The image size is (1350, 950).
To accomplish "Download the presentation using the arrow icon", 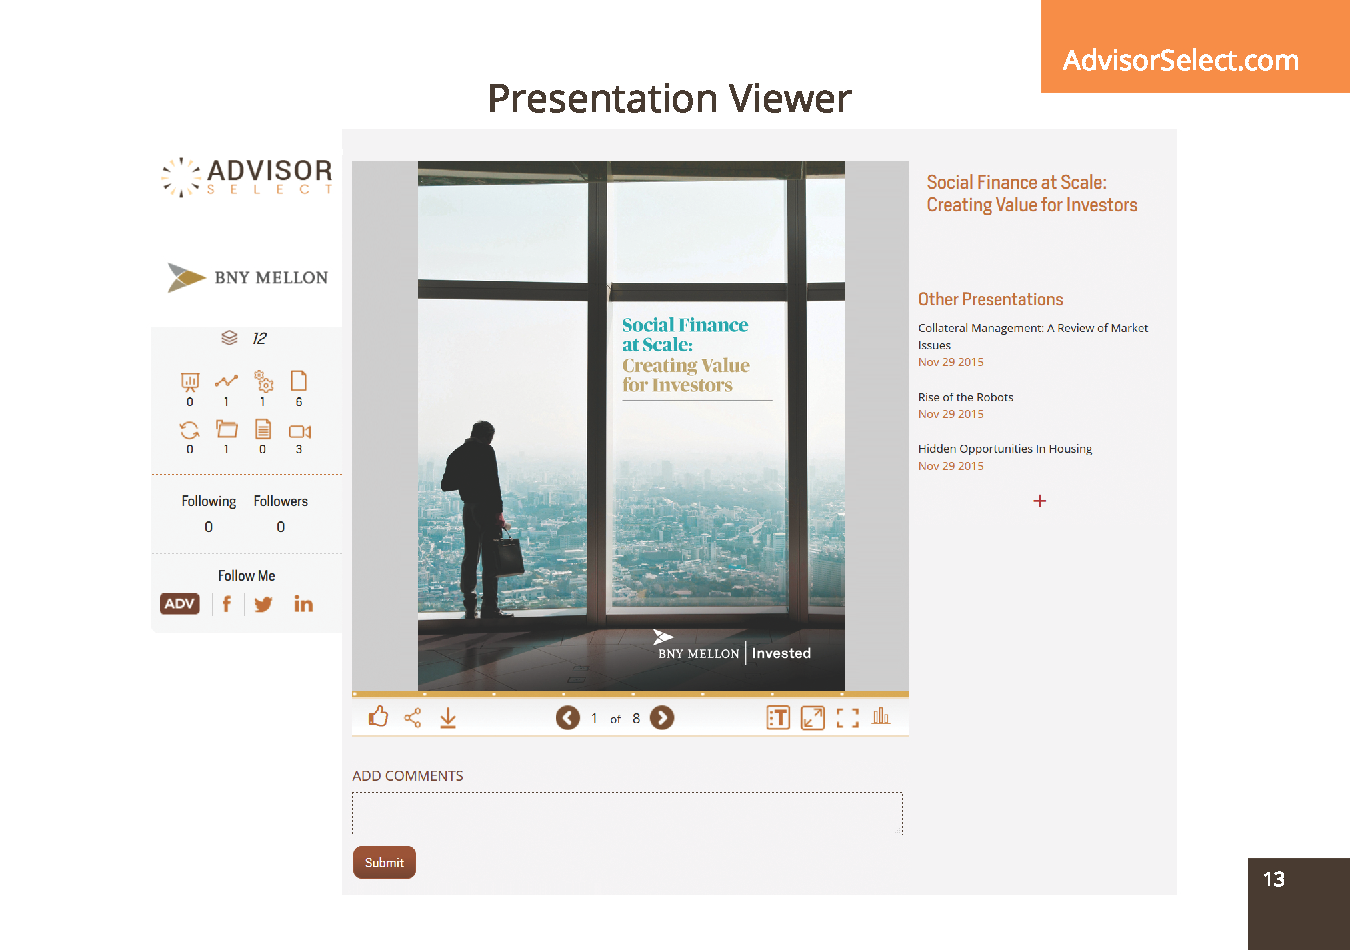I will coord(448,718).
